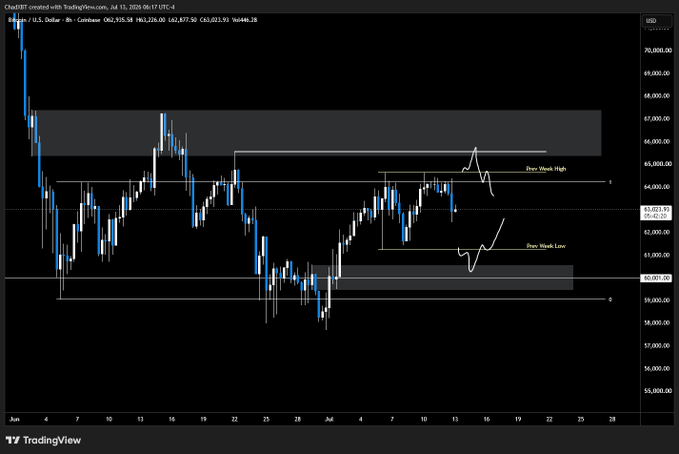
Task: Click the Fib level '0' label
Action: tap(610, 300)
